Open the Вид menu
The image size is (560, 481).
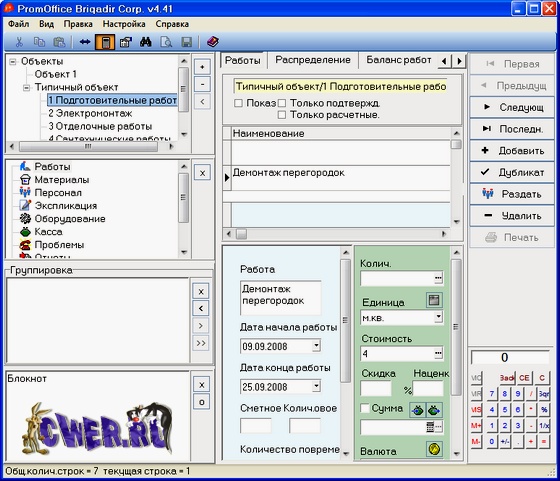tap(46, 24)
